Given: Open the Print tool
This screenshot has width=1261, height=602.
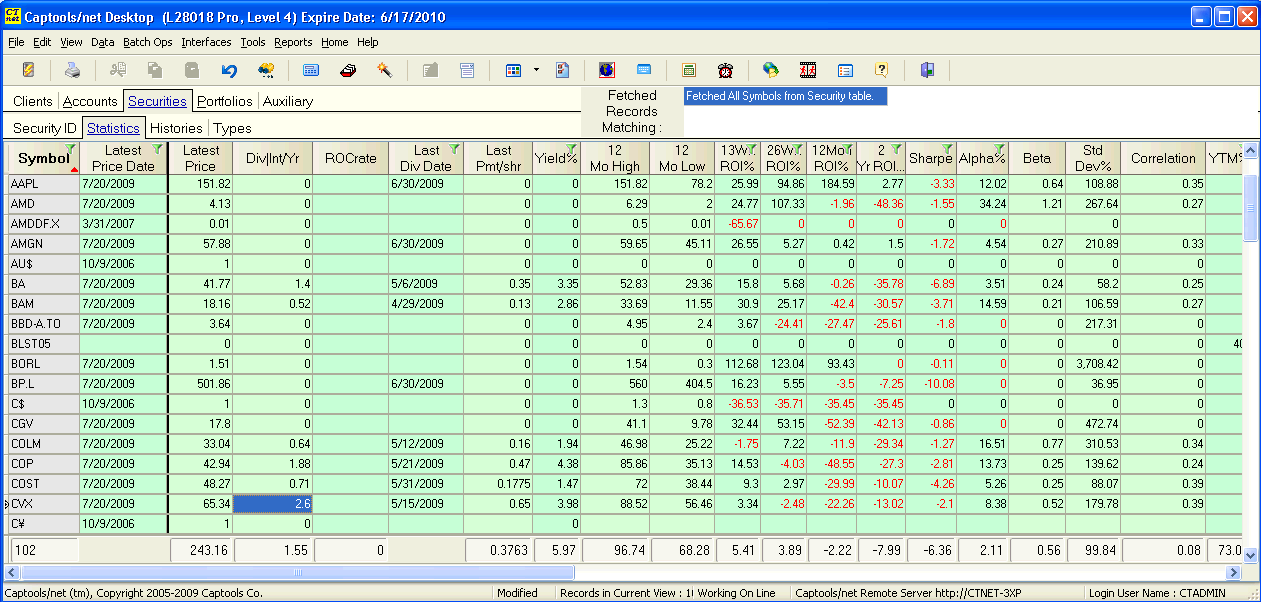Looking at the screenshot, I should click(72, 70).
